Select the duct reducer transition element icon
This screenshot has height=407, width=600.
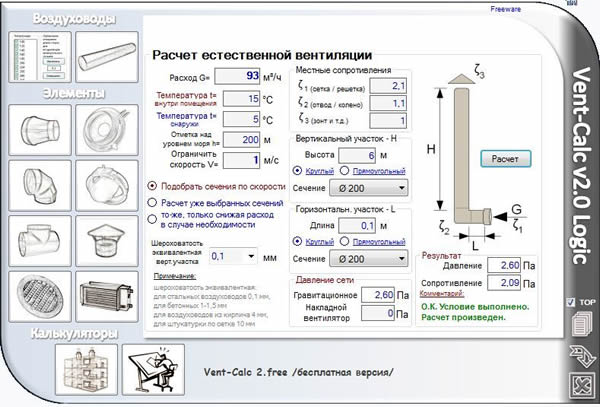coord(40,130)
